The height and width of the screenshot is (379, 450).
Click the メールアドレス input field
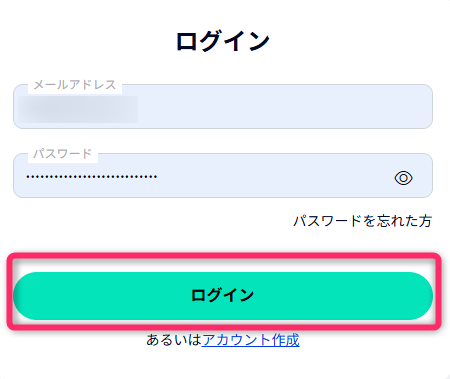pos(223,106)
